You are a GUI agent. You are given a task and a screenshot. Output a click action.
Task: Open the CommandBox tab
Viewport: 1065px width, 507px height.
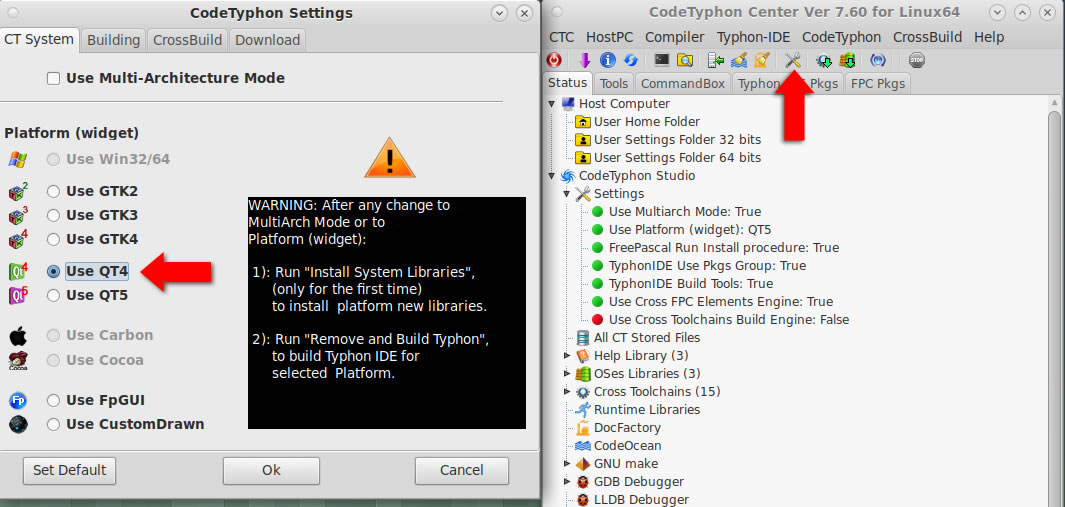click(683, 84)
